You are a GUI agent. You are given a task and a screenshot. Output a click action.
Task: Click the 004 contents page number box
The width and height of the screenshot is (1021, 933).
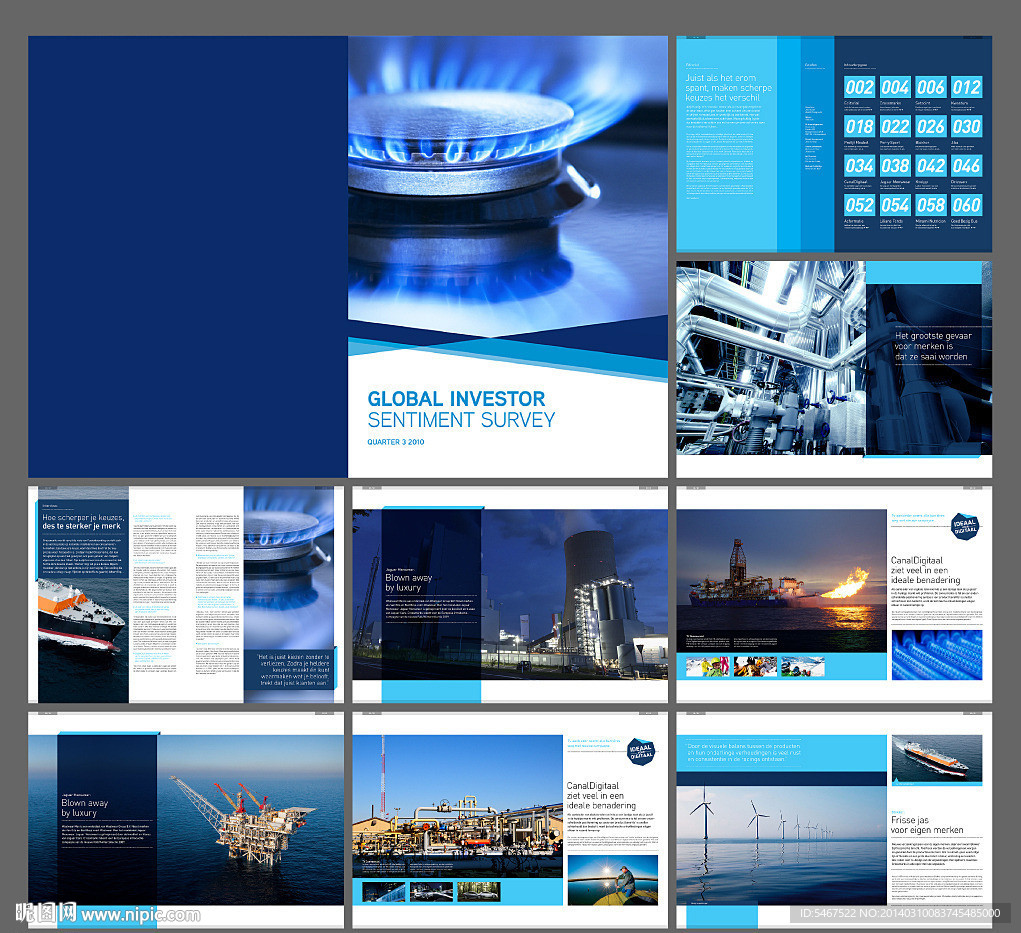(x=895, y=87)
